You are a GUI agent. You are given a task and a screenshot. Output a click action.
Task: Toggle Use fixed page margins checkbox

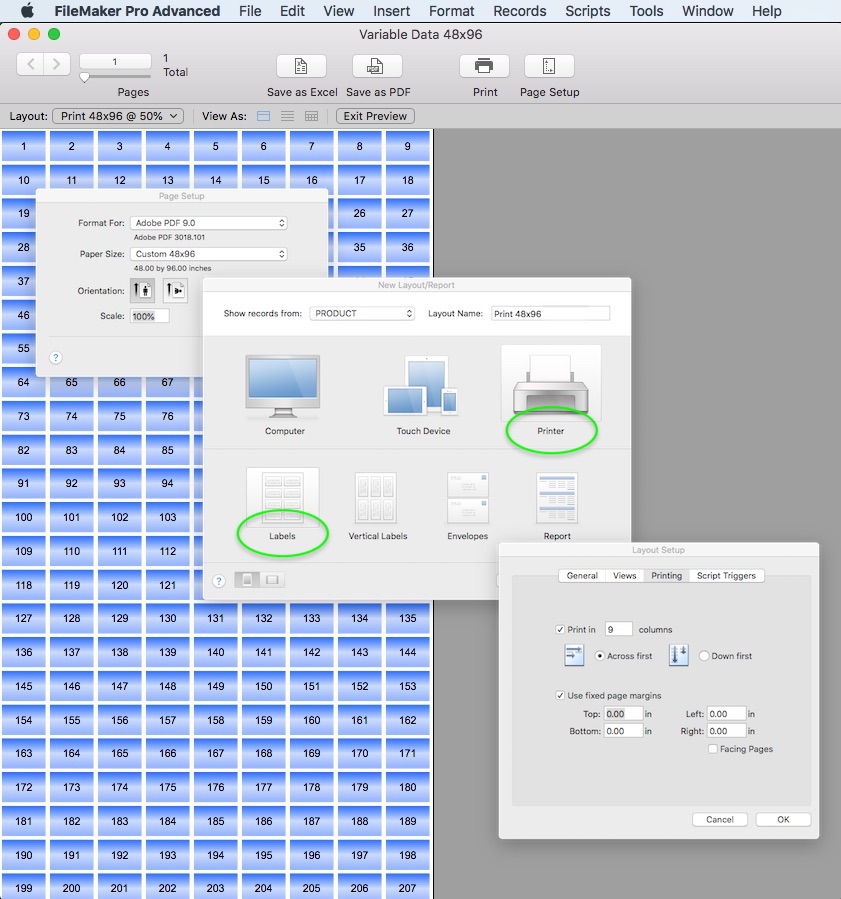560,695
